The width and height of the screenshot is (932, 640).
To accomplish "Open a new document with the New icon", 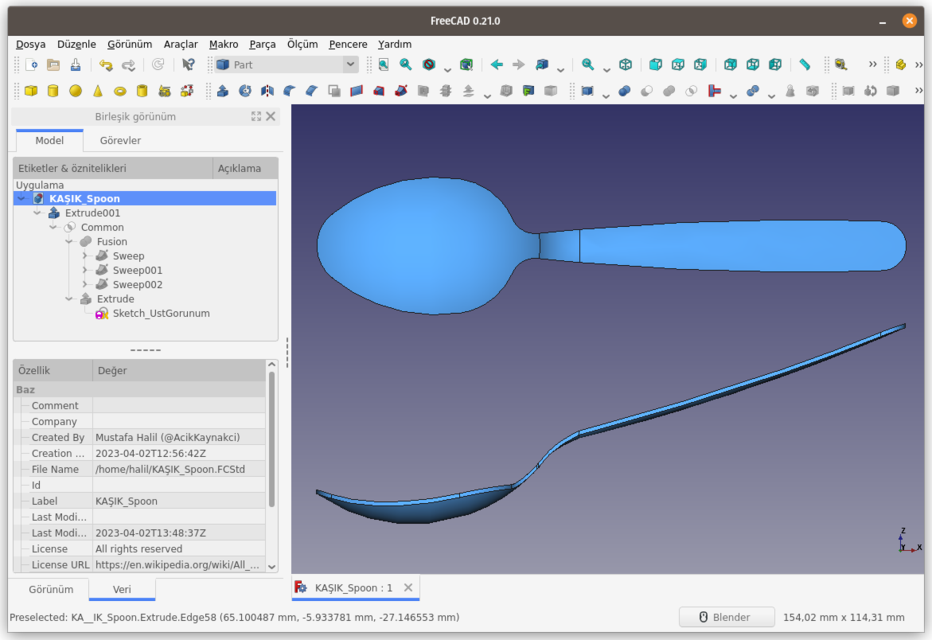I will point(33,63).
